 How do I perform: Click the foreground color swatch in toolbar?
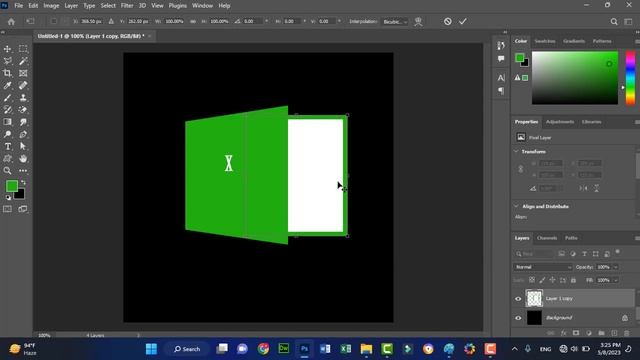(11, 186)
